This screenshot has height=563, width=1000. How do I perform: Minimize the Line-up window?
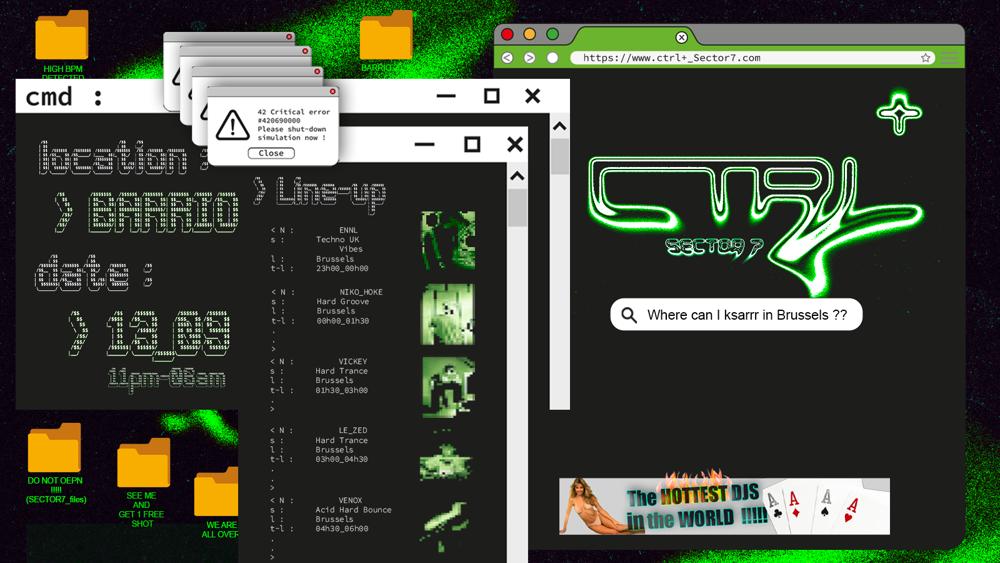pyautogui.click(x=424, y=145)
